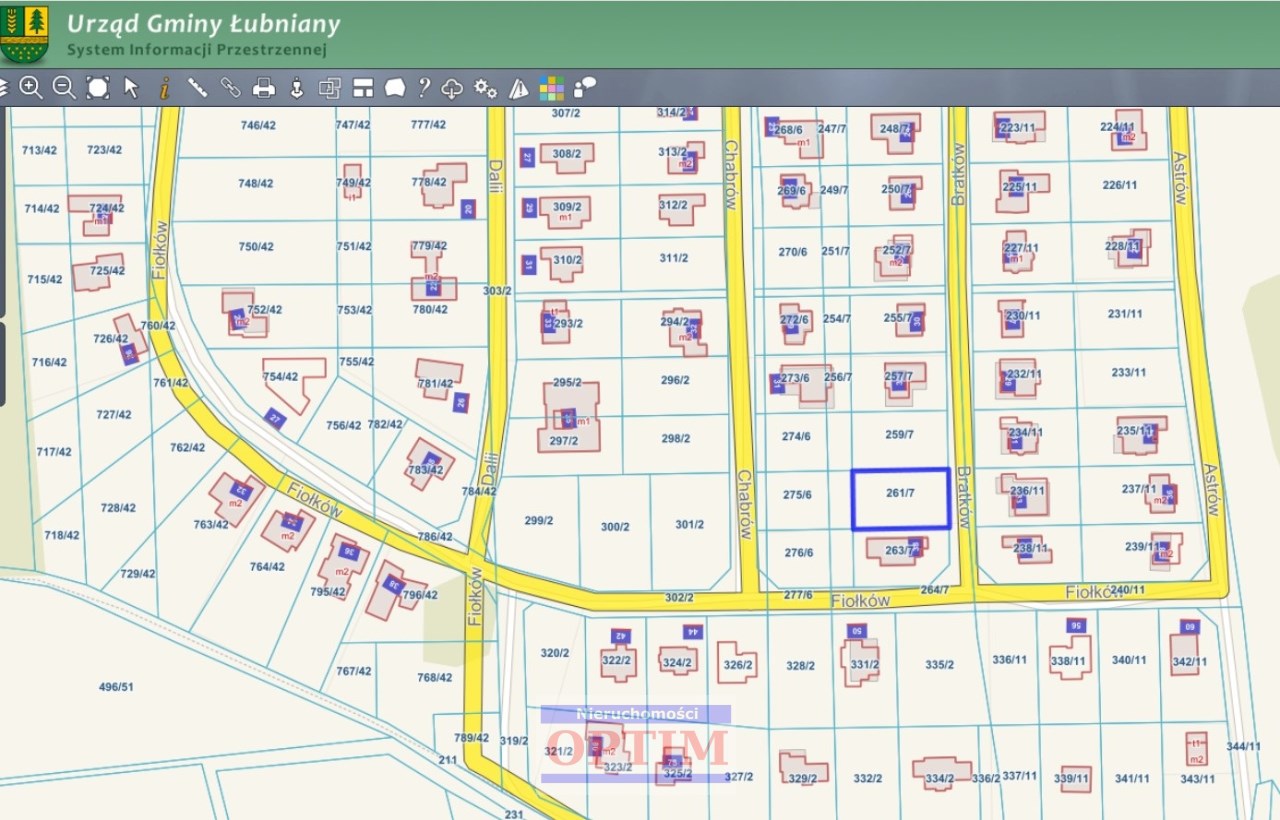Choose the measure ruler tool
The height and width of the screenshot is (820, 1280).
click(x=197, y=87)
